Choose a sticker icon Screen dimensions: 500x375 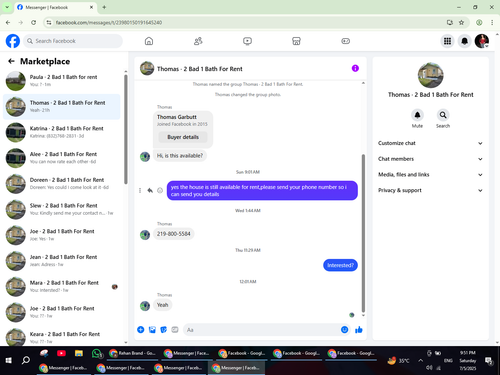(x=163, y=330)
